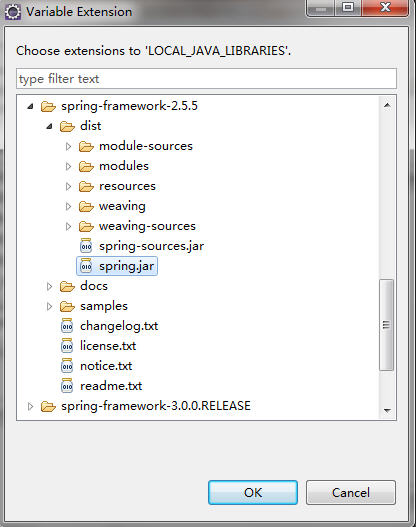Click the spring.jar file icon
Viewport: 416px width, 527px height.
click(86, 266)
